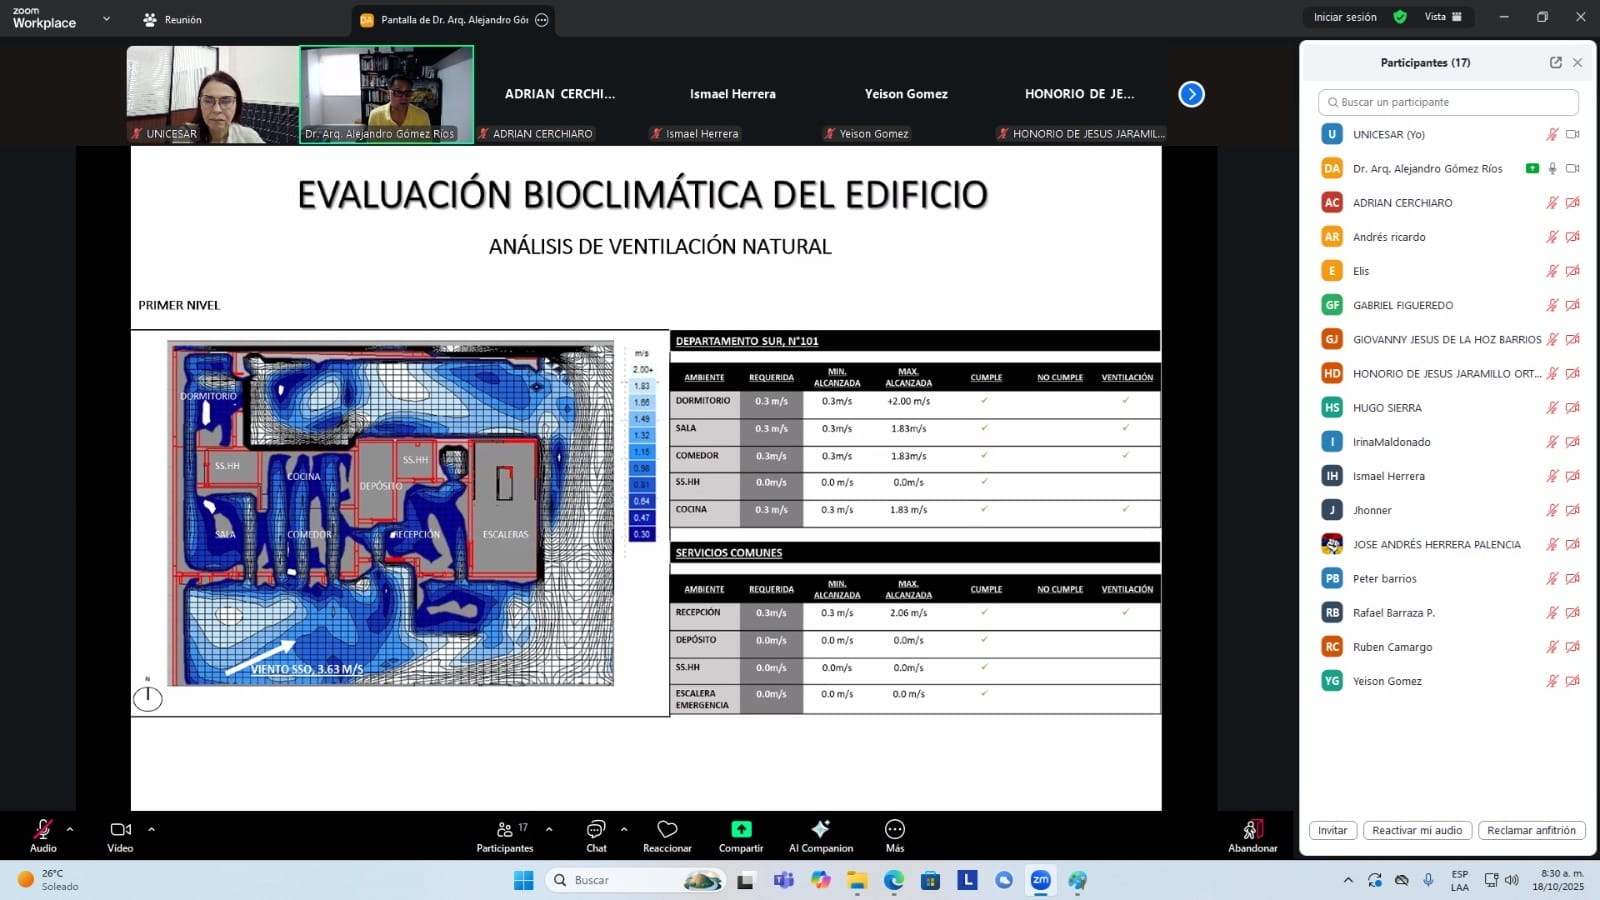Show next participants with blue arrow
This screenshot has width=1600, height=900.
coord(1191,94)
